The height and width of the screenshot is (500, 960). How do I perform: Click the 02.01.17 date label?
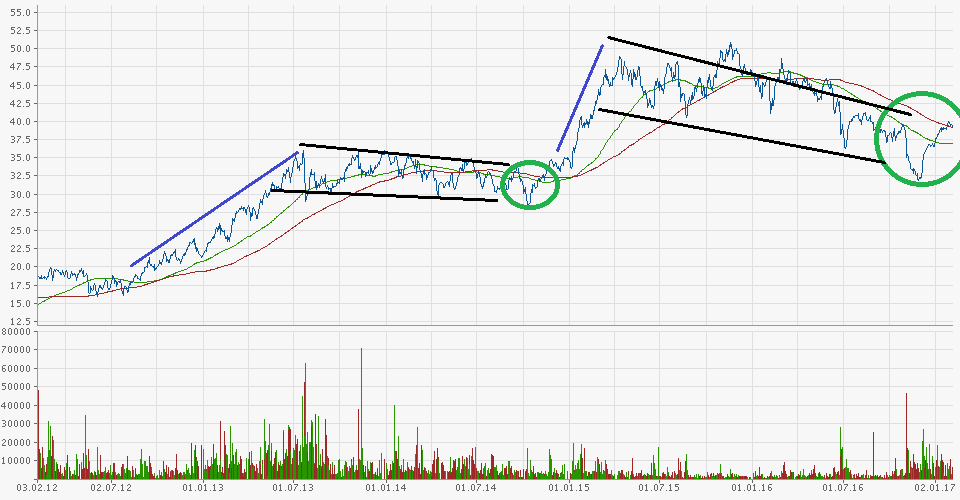point(934,488)
